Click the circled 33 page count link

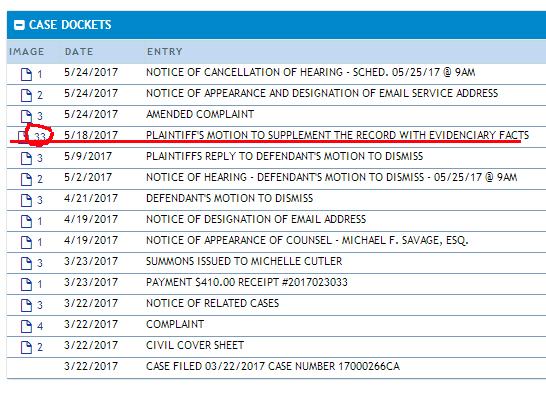[40, 136]
